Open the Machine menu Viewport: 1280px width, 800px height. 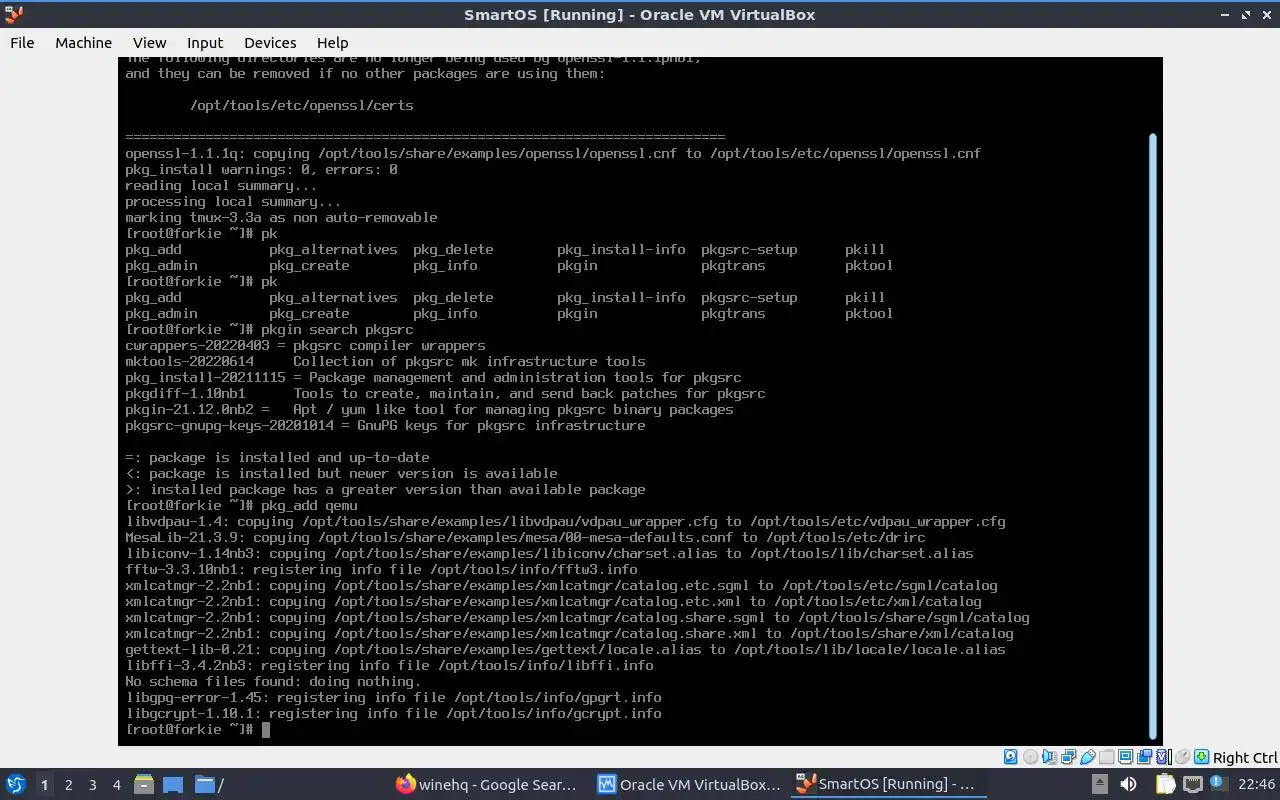click(83, 42)
